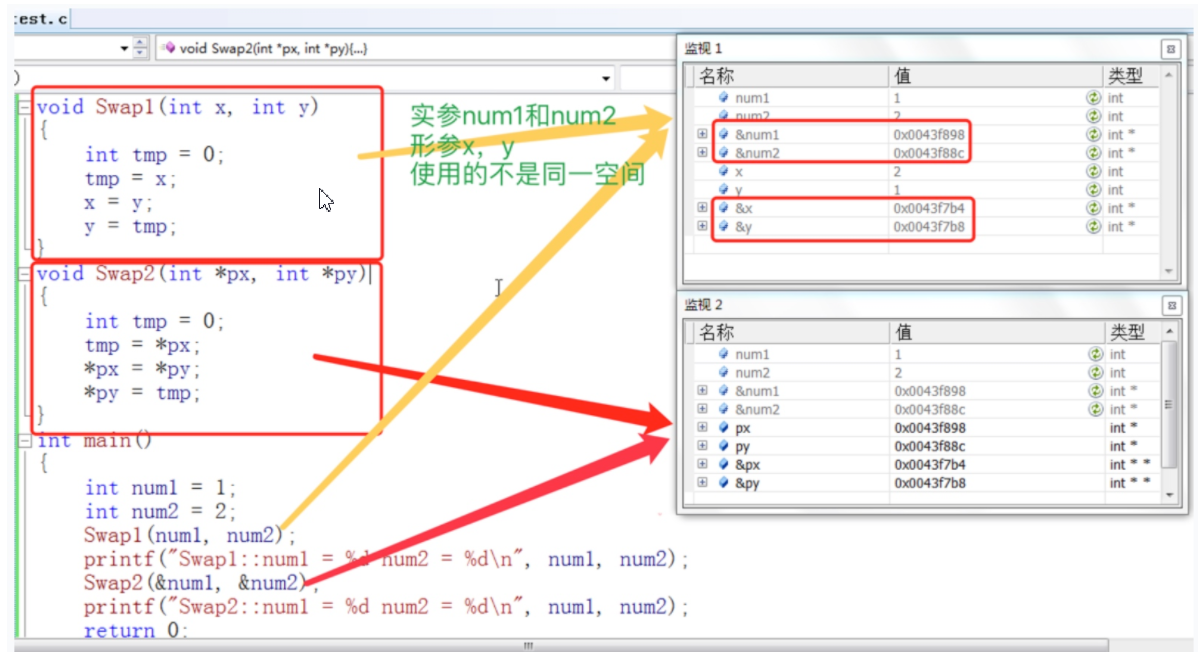This screenshot has height=652, width=1201.
Task: Select value 0x0043f7b4 of &px in Watch 2
Action: pos(930,465)
